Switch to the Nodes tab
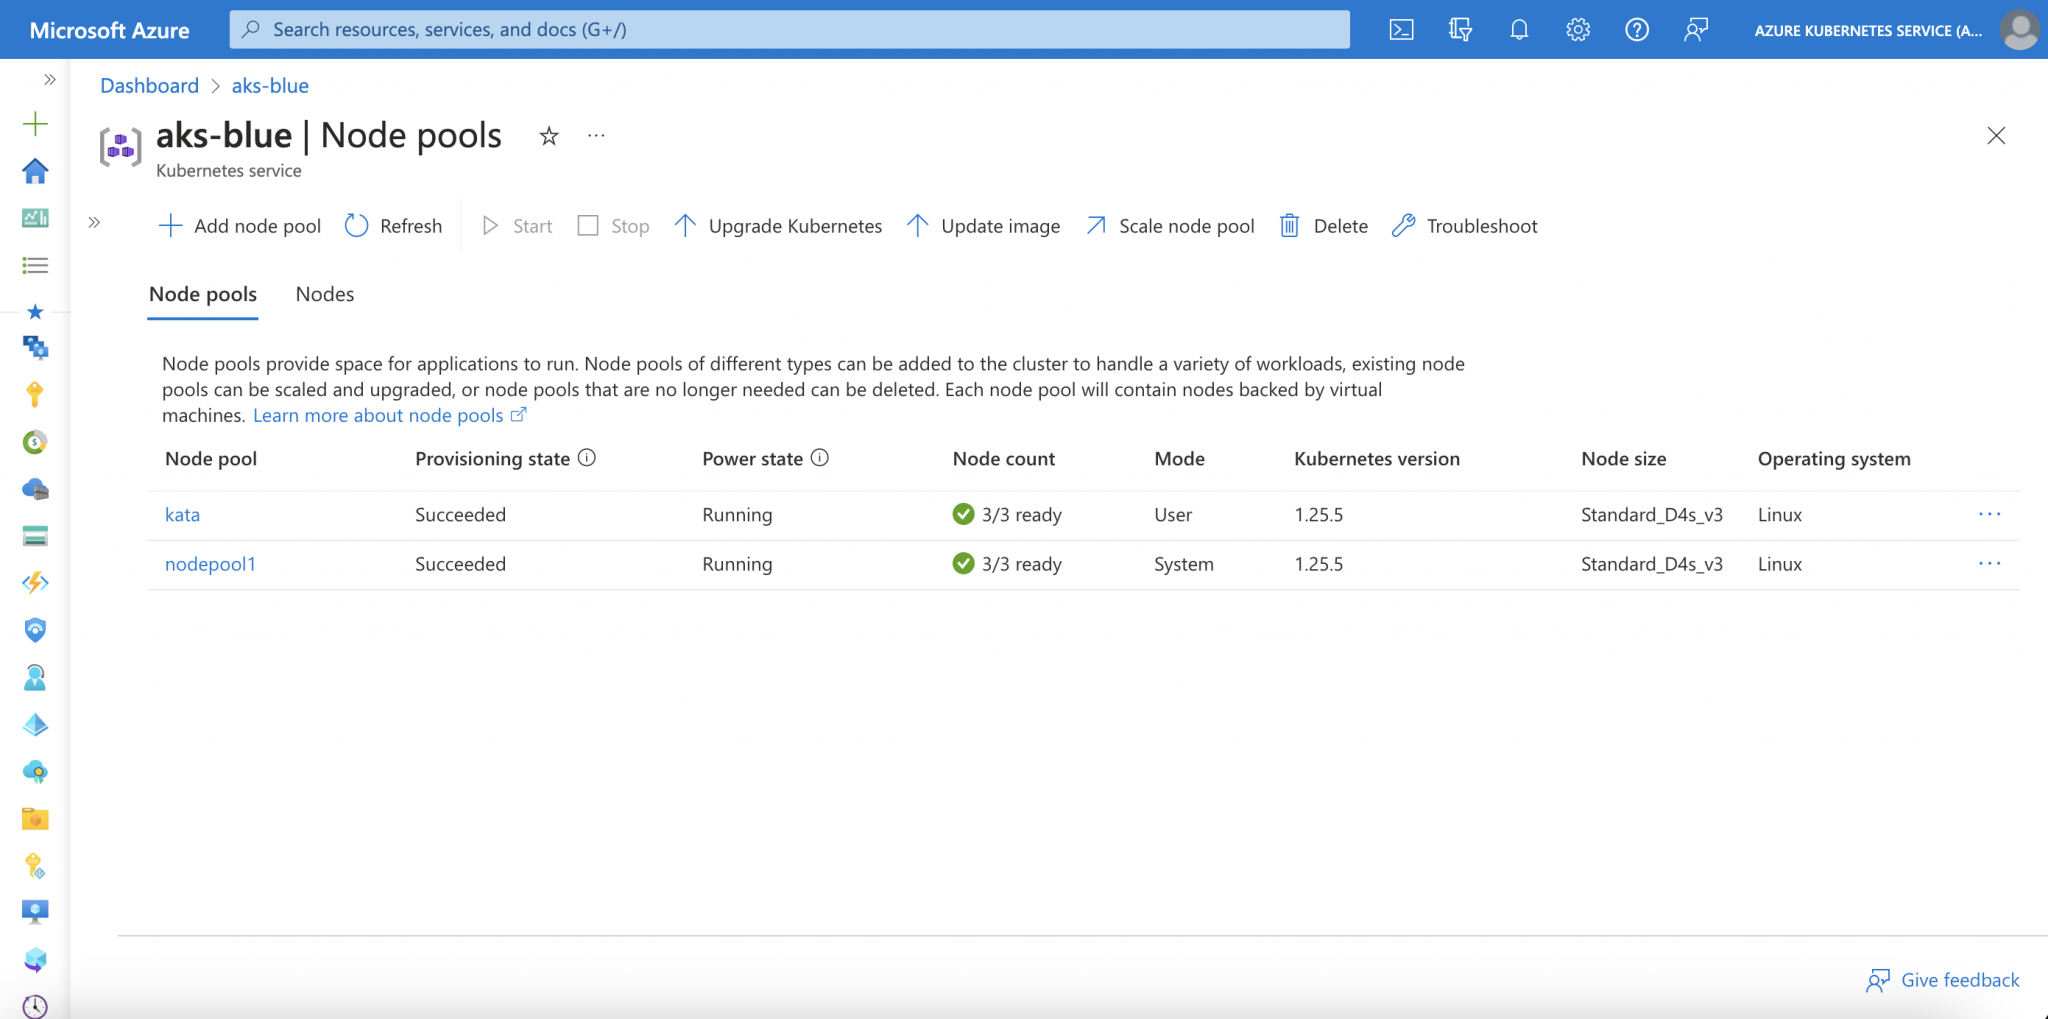Screen dimensions: 2048x1019 pyautogui.click(x=324, y=294)
